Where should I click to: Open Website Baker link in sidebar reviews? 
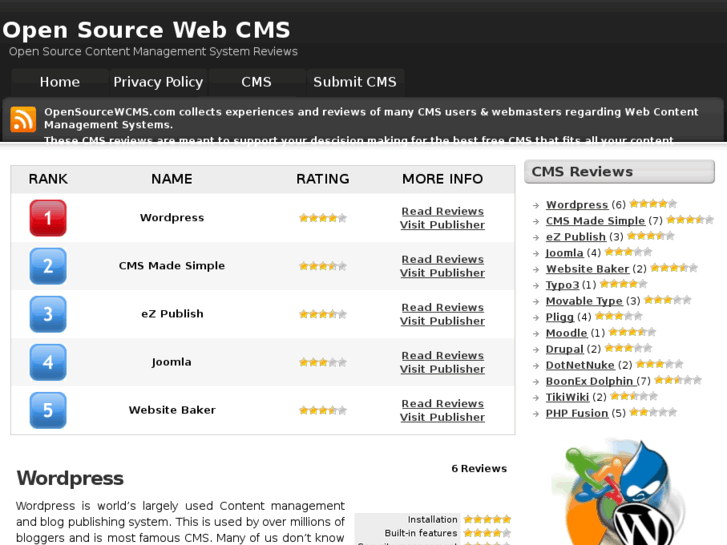[x=587, y=269]
